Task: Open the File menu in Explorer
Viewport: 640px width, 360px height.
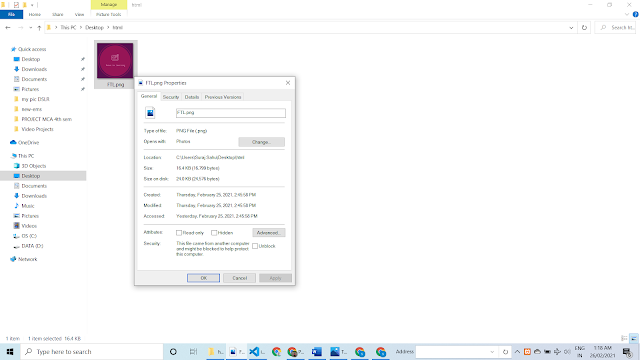Action: tap(11, 14)
